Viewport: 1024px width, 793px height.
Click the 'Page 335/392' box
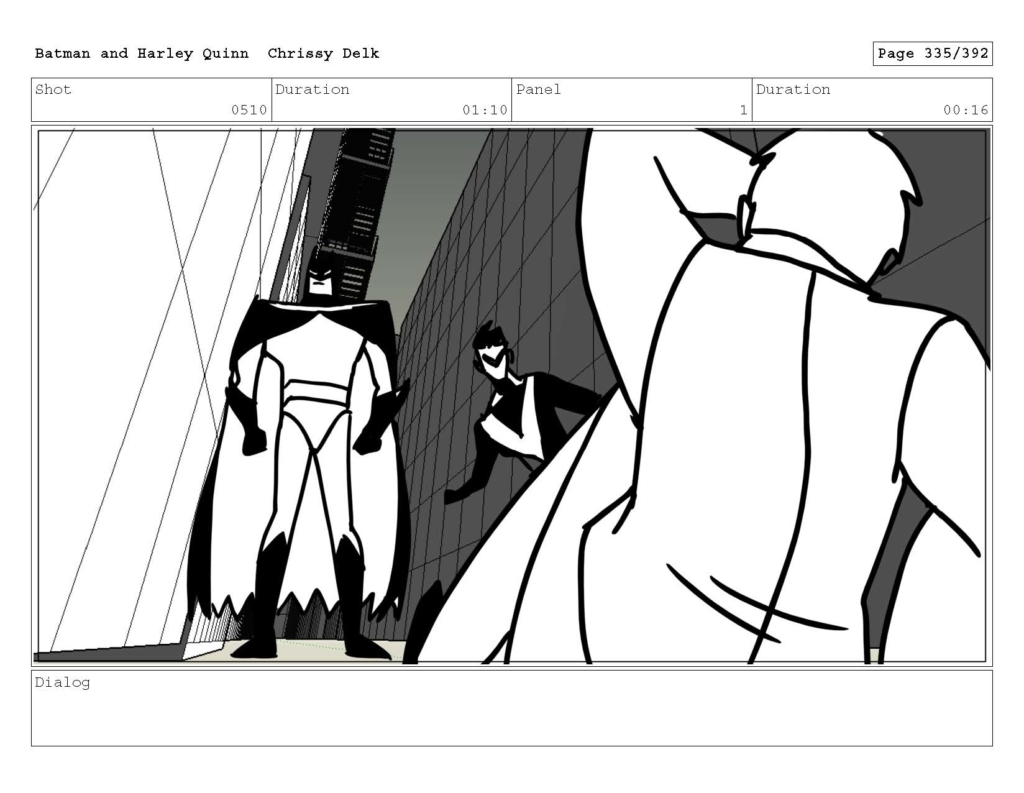pyautogui.click(x=933, y=54)
